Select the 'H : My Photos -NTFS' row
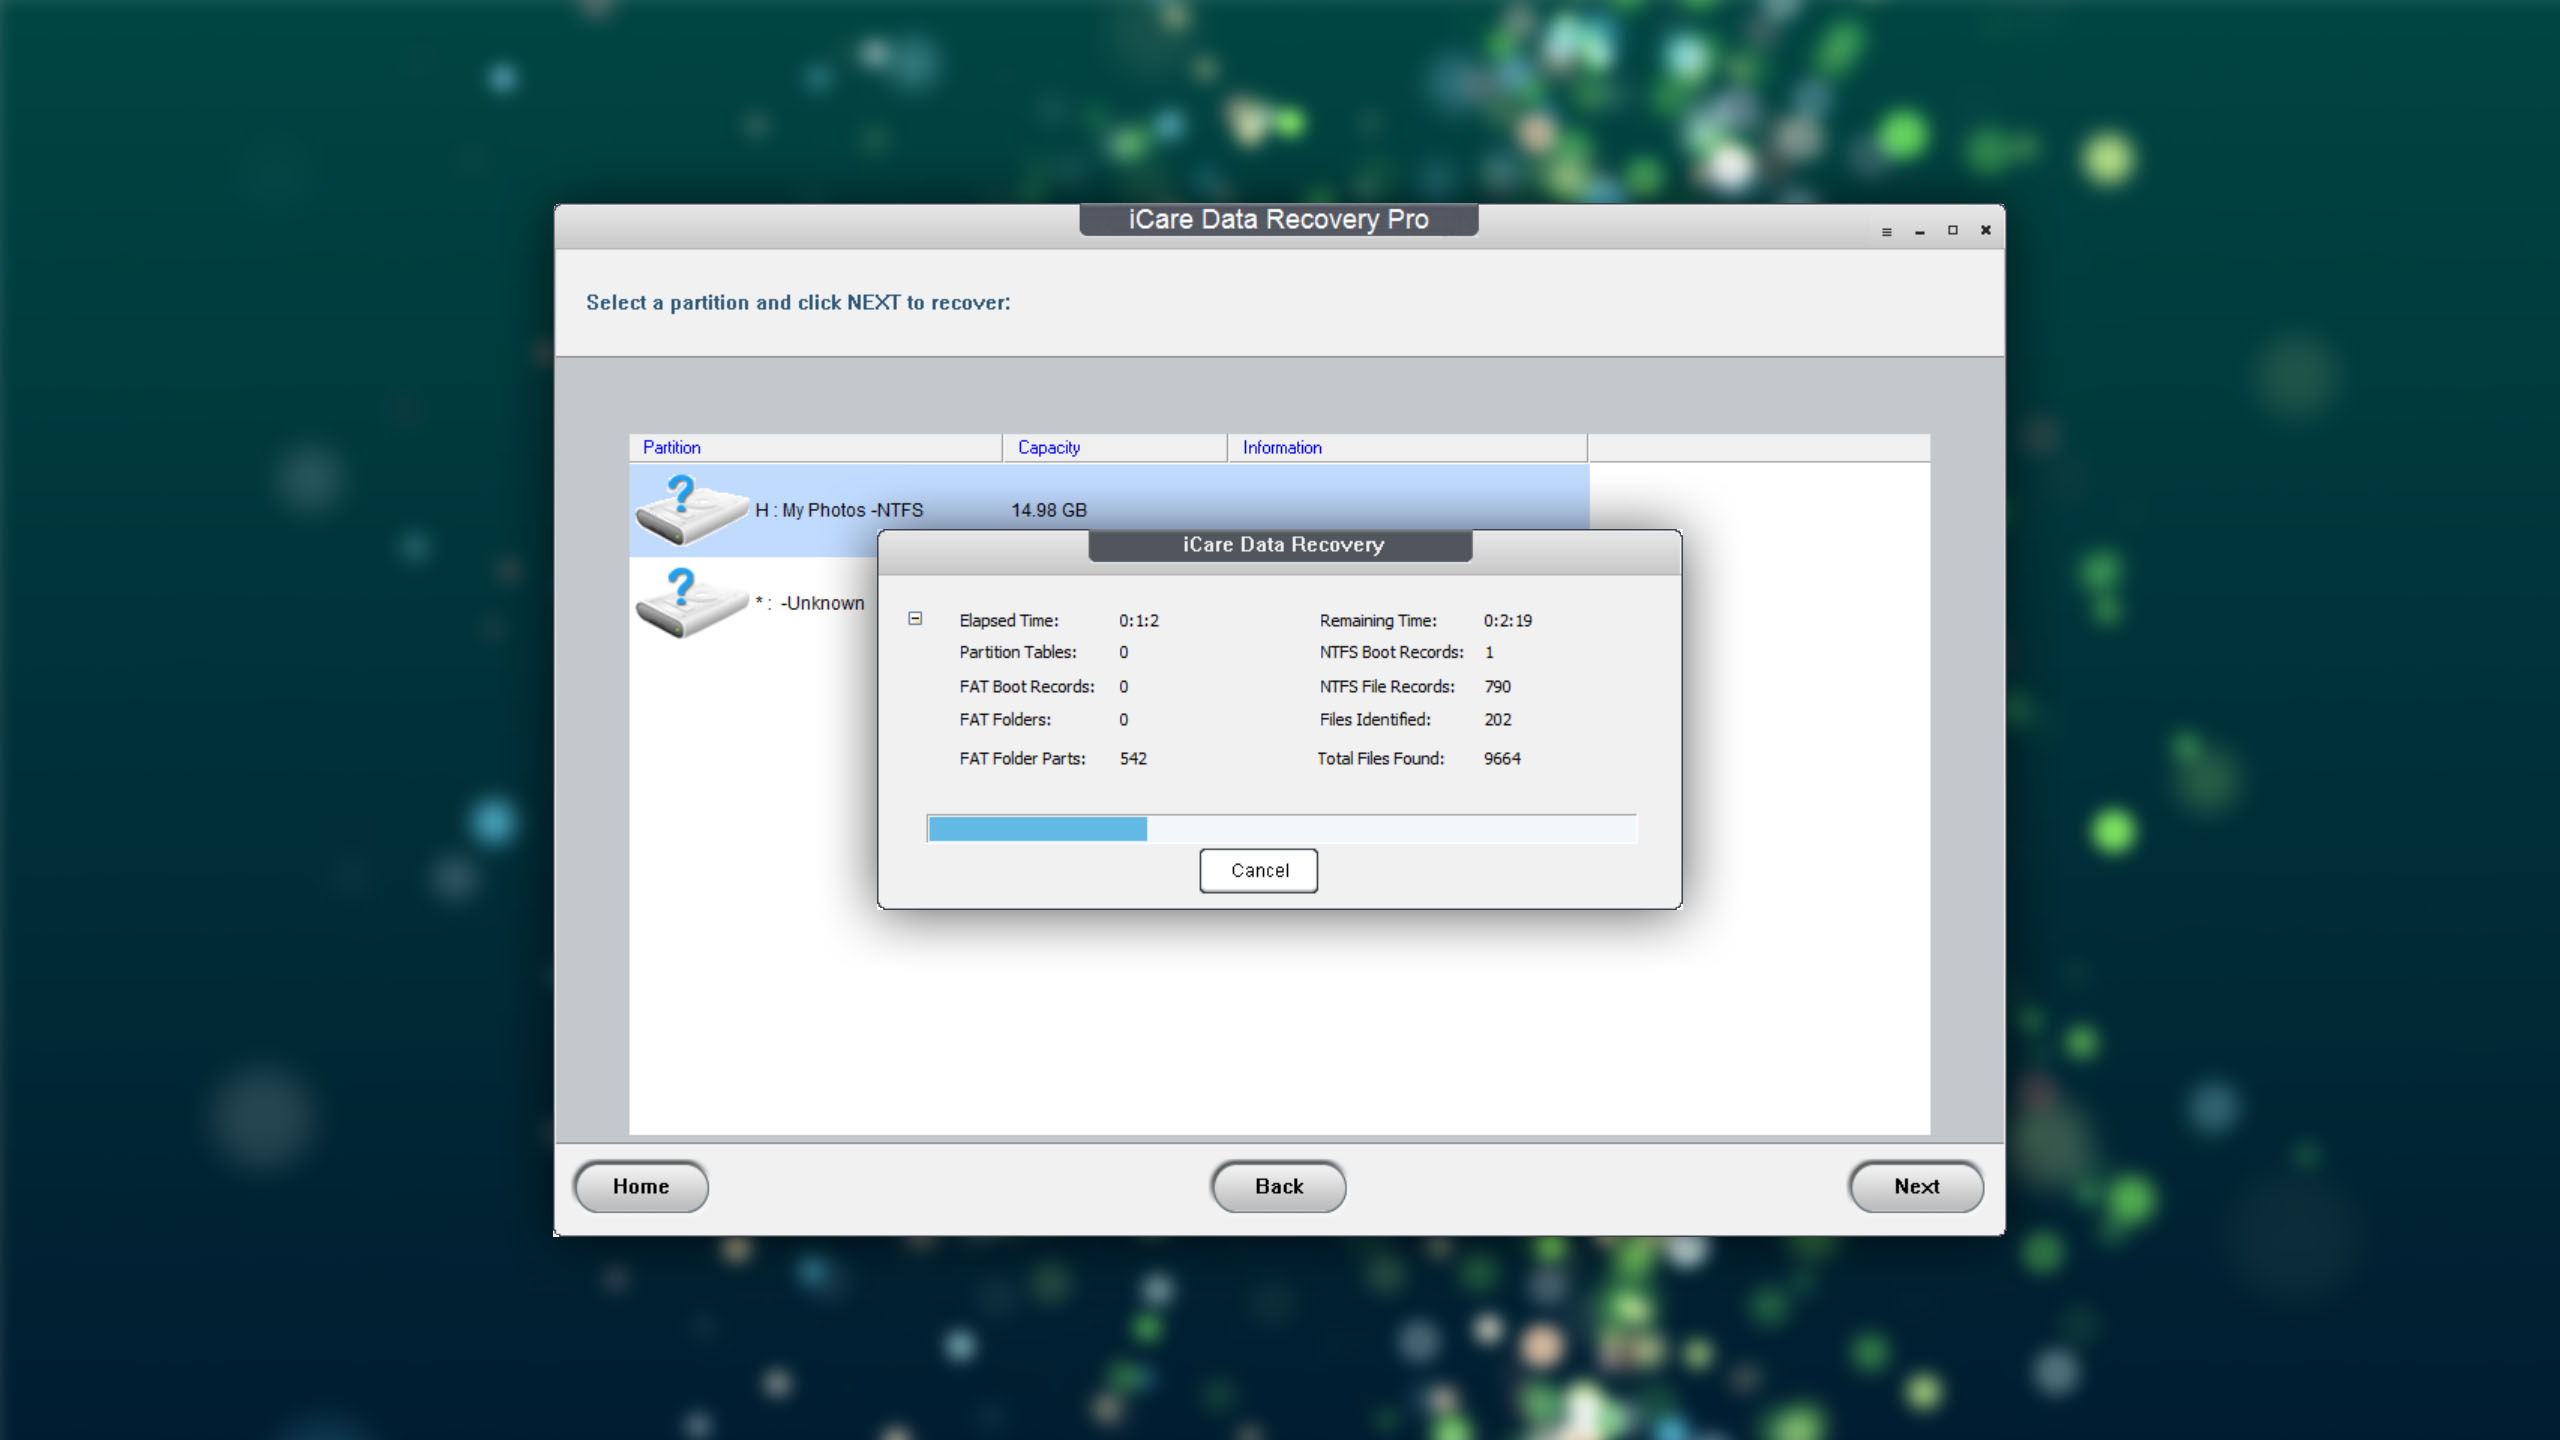 click(x=1109, y=510)
